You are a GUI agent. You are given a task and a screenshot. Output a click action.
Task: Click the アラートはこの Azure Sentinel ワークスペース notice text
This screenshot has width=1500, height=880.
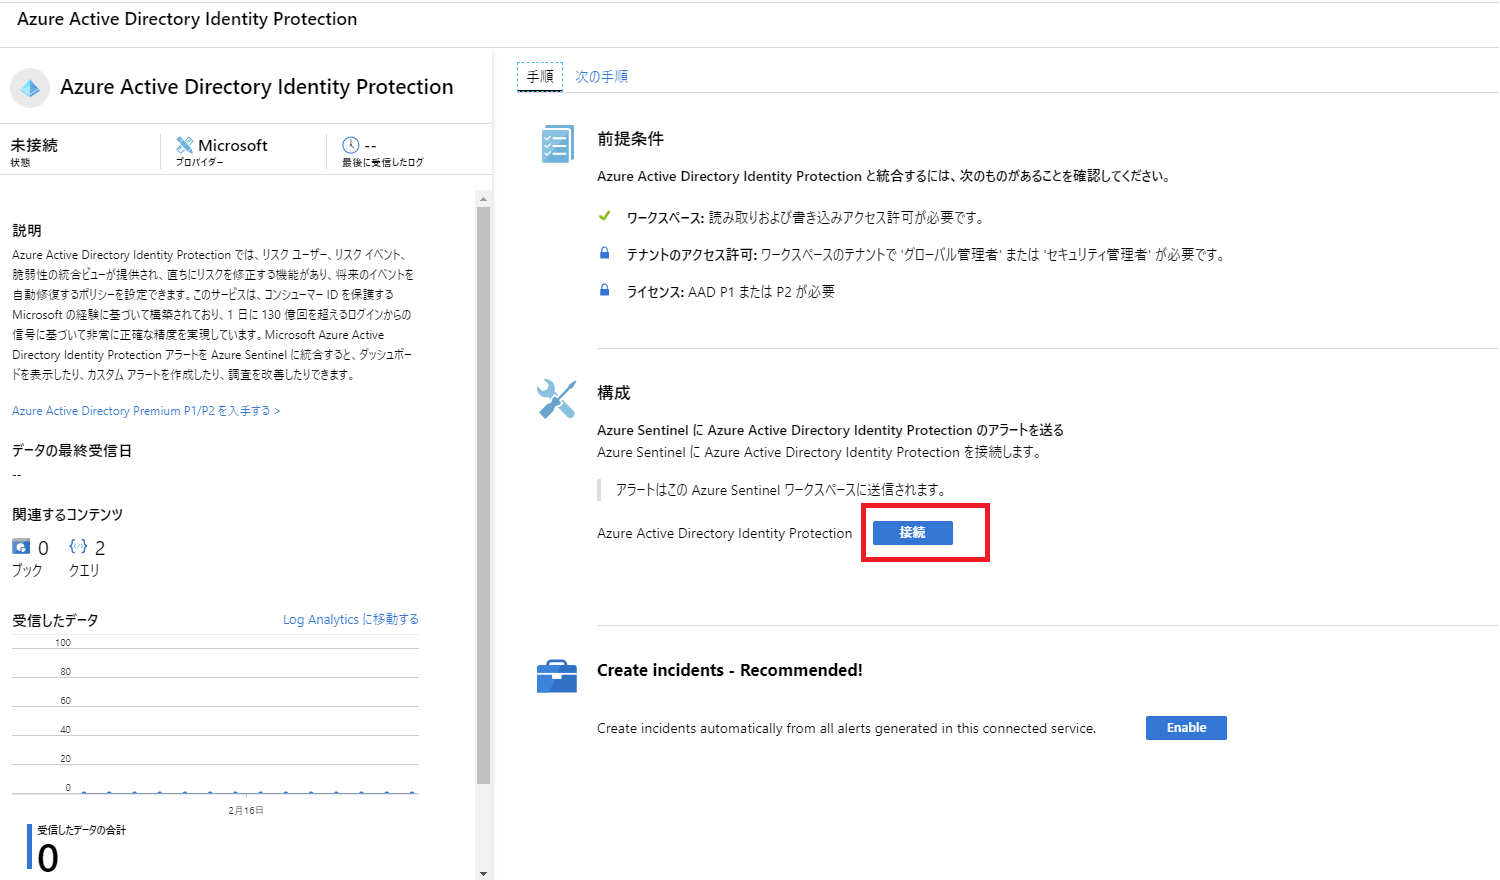781,490
